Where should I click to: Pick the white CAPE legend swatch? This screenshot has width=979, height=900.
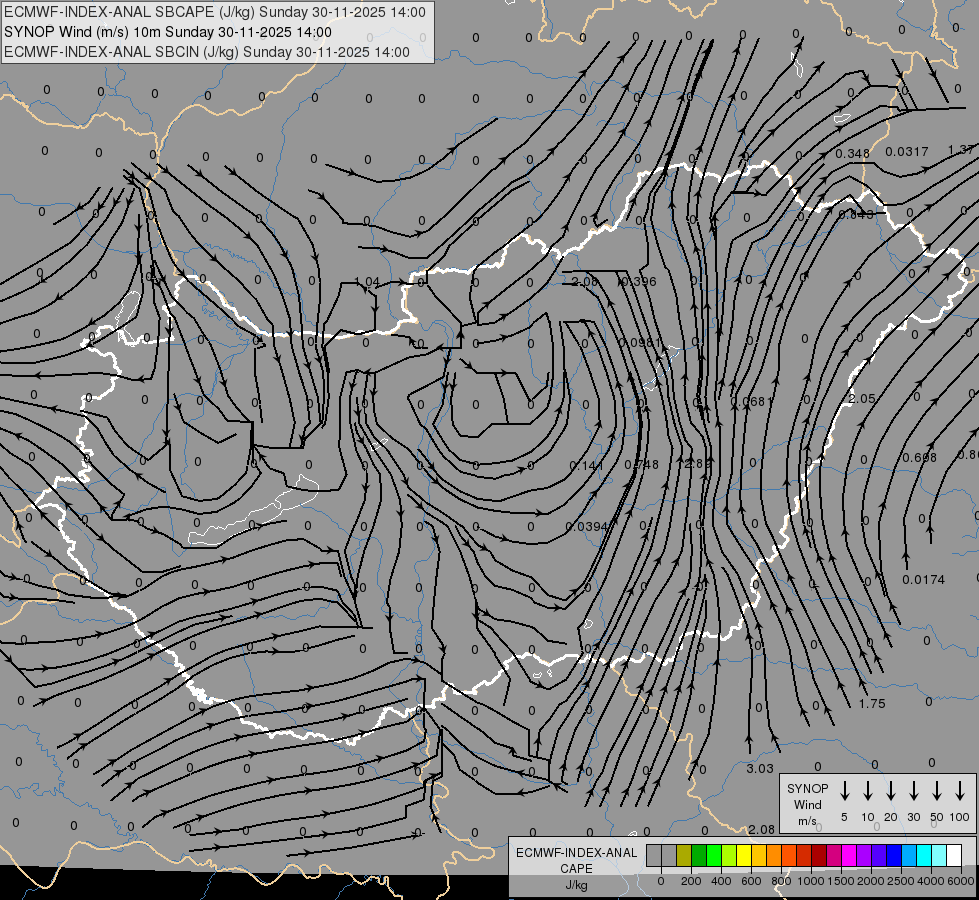953,856
